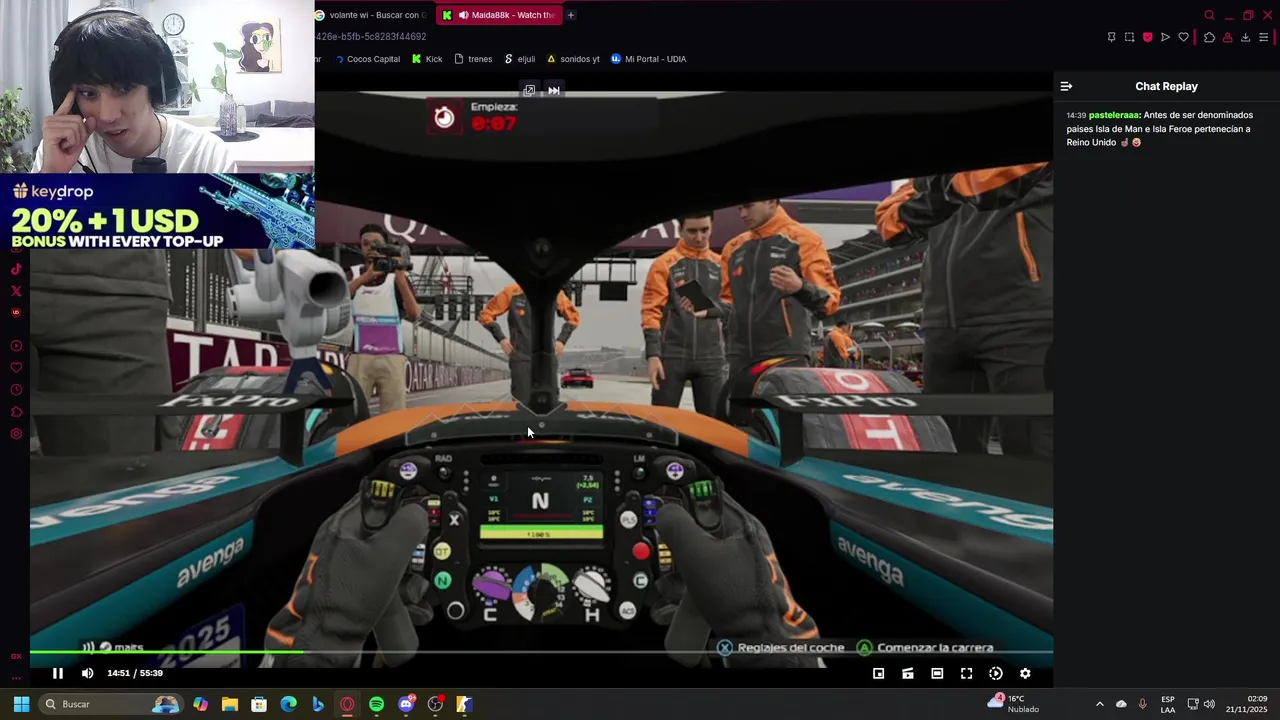Click the cast icon in player controls
Screen dimensions: 1280x720
pyautogui.click(x=908, y=673)
